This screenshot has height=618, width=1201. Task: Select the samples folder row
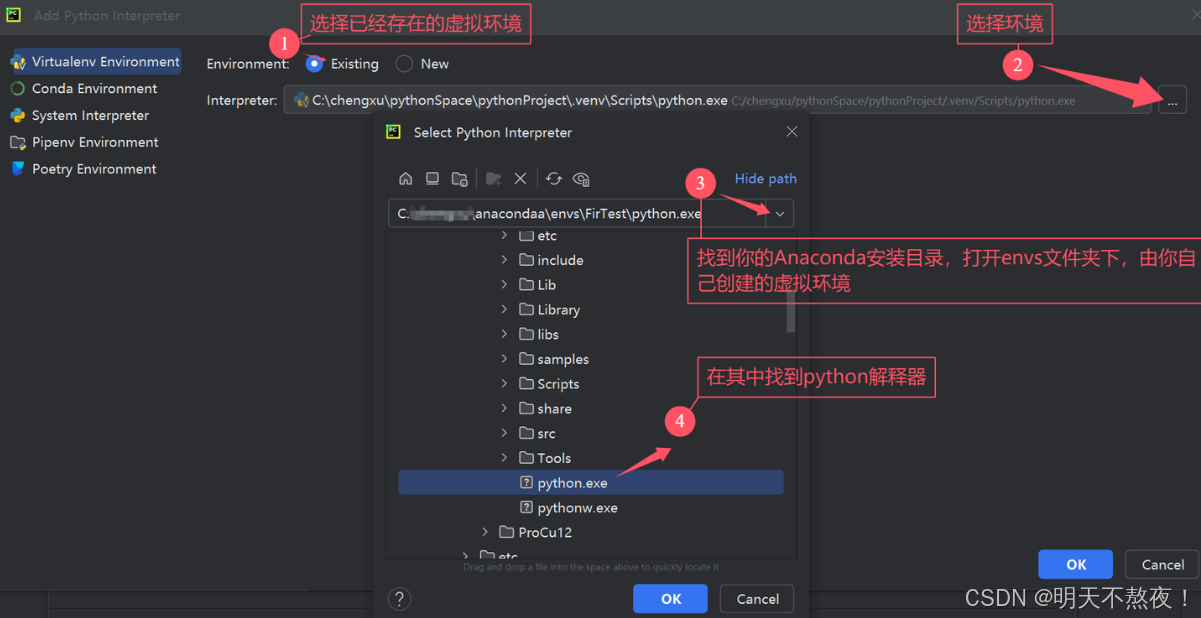click(590, 359)
